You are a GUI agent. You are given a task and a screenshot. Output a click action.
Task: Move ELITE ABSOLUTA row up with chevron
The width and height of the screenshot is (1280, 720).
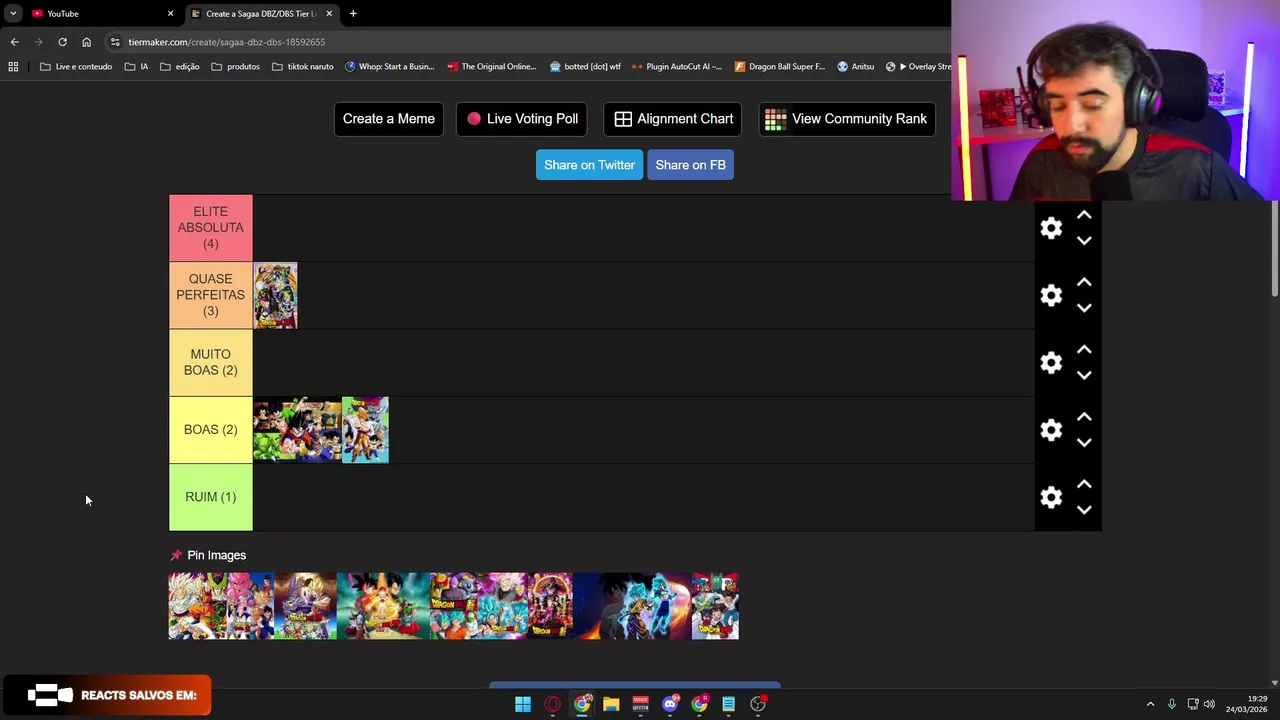(x=1084, y=215)
